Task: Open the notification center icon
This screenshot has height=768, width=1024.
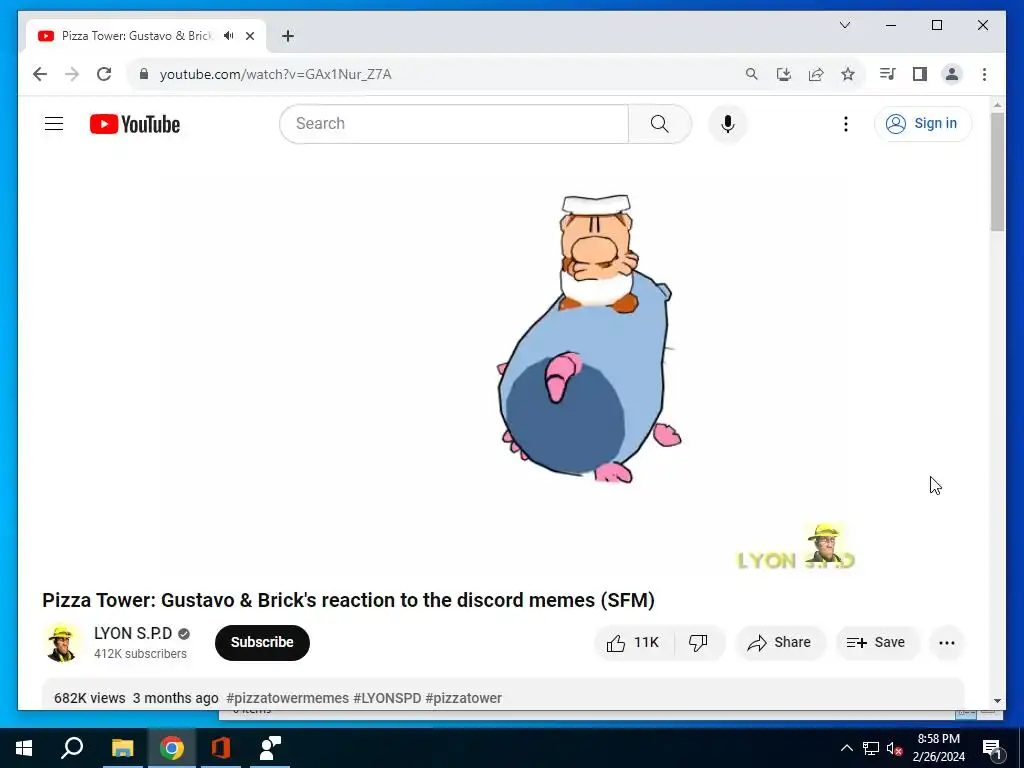Action: click(992, 748)
